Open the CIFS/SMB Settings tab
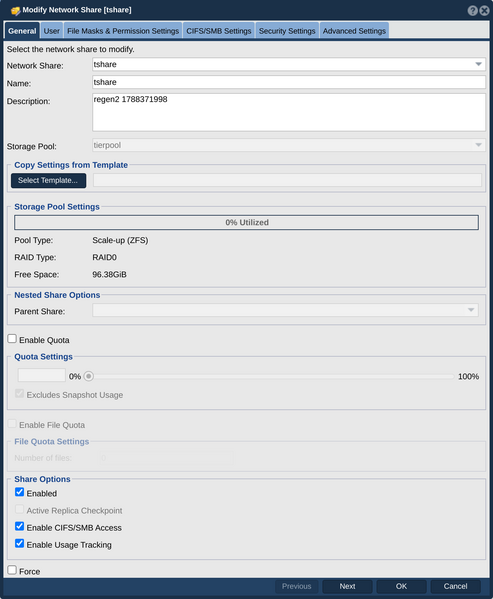The width and height of the screenshot is (493, 599). [x=219, y=31]
